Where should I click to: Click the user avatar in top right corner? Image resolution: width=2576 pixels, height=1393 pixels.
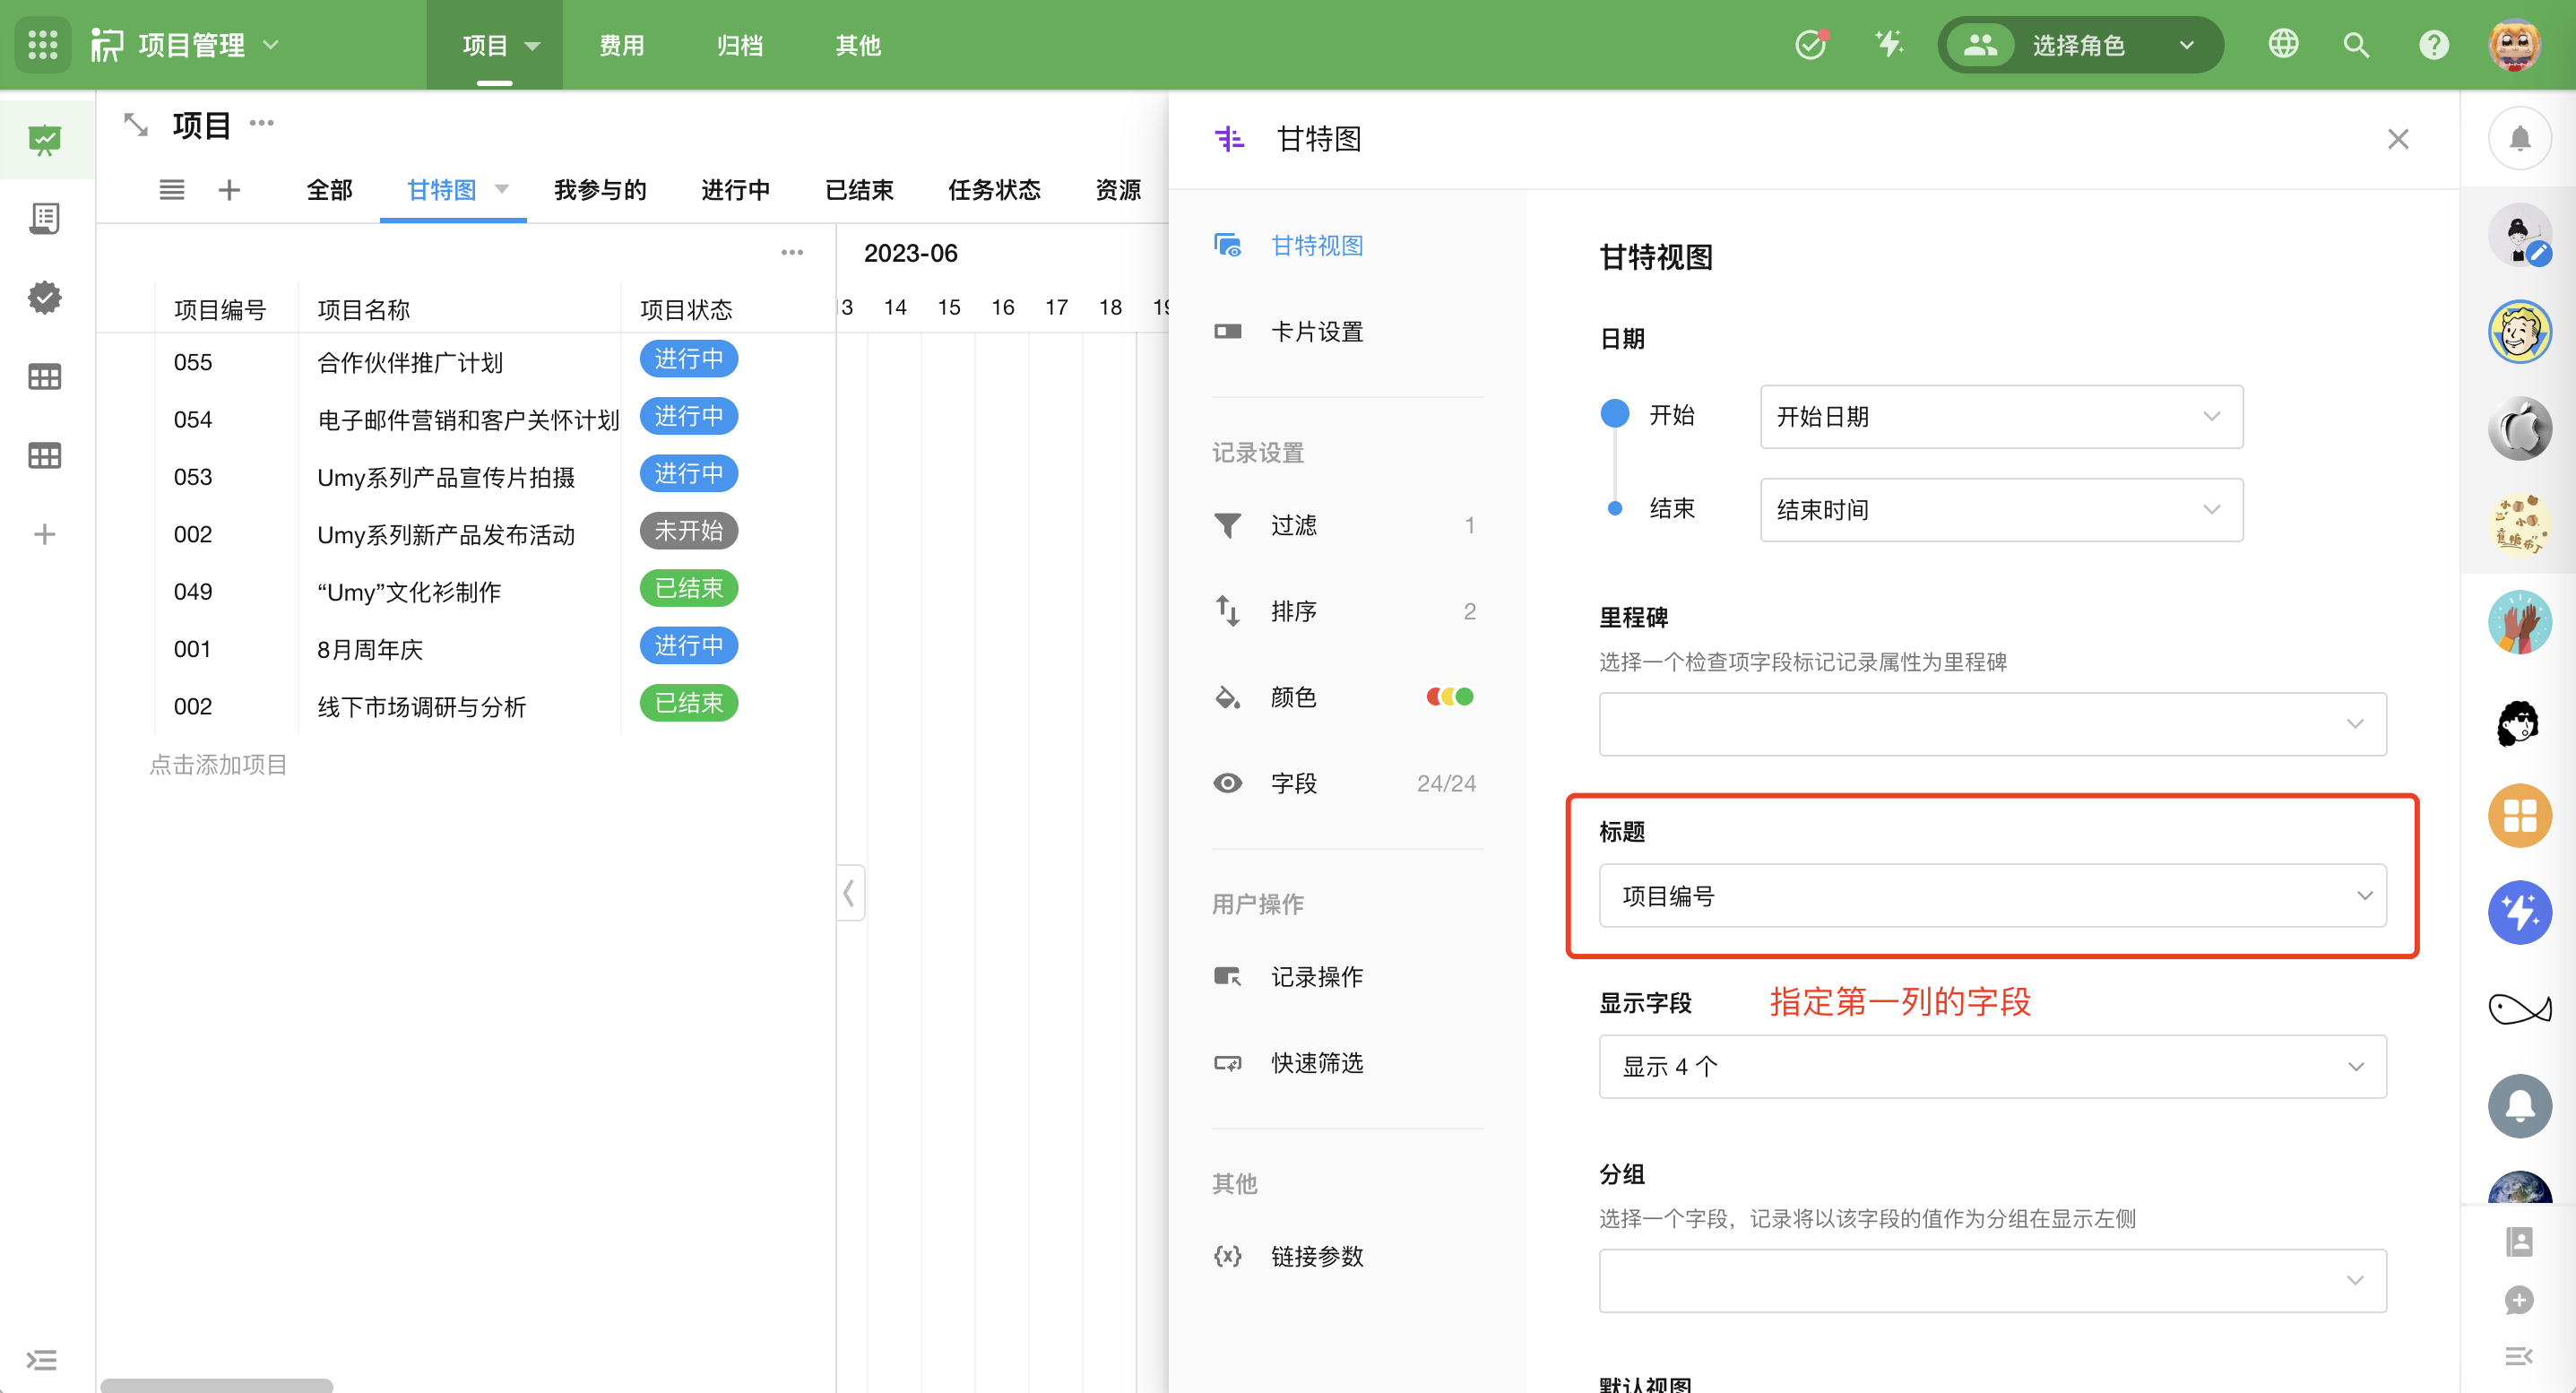click(x=2515, y=45)
